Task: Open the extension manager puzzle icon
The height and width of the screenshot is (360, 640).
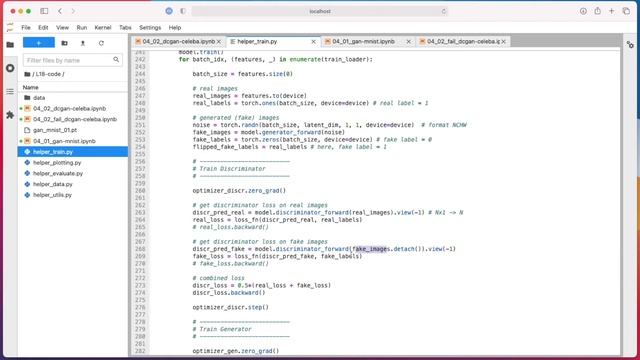Action: (x=10, y=115)
